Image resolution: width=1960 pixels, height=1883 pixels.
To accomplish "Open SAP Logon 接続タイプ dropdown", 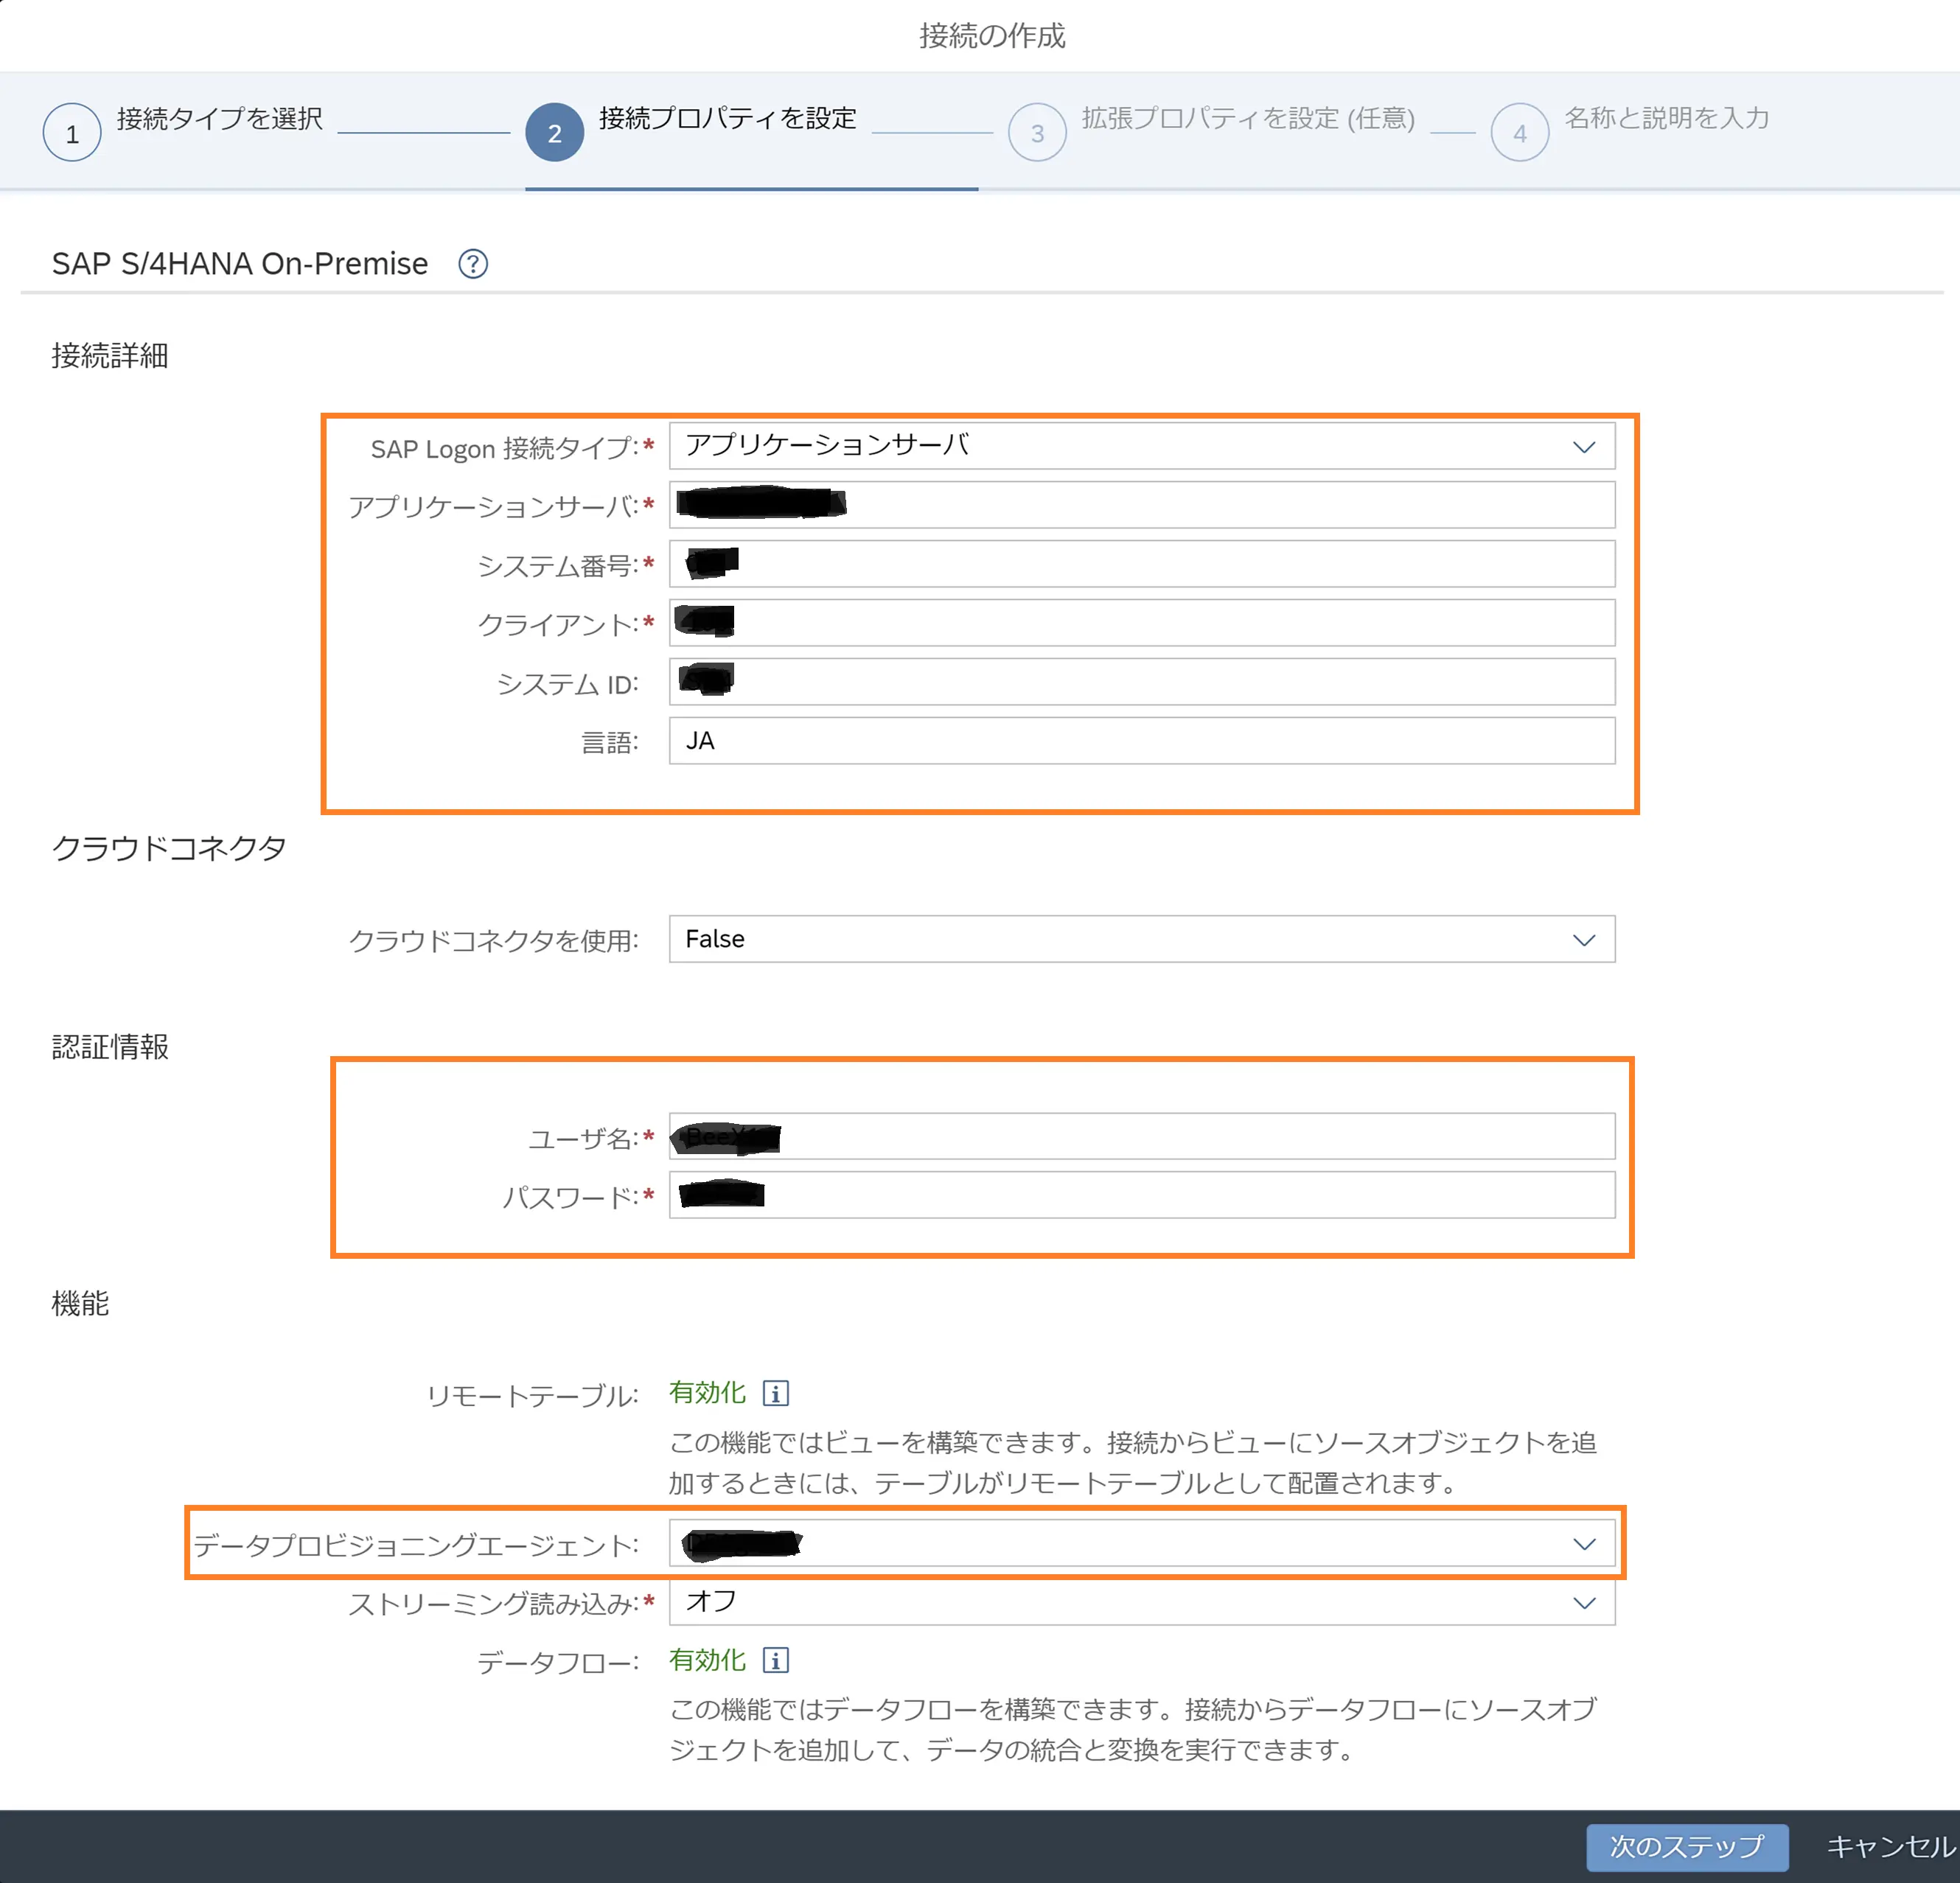I will (1142, 446).
